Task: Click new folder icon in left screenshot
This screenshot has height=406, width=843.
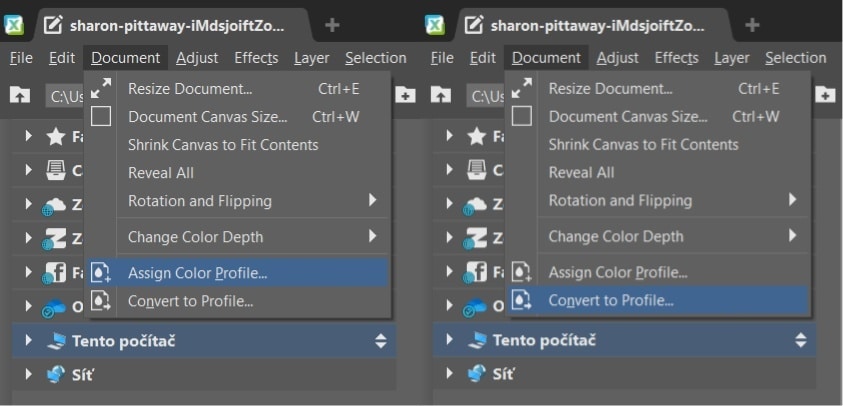Action: tap(405, 95)
